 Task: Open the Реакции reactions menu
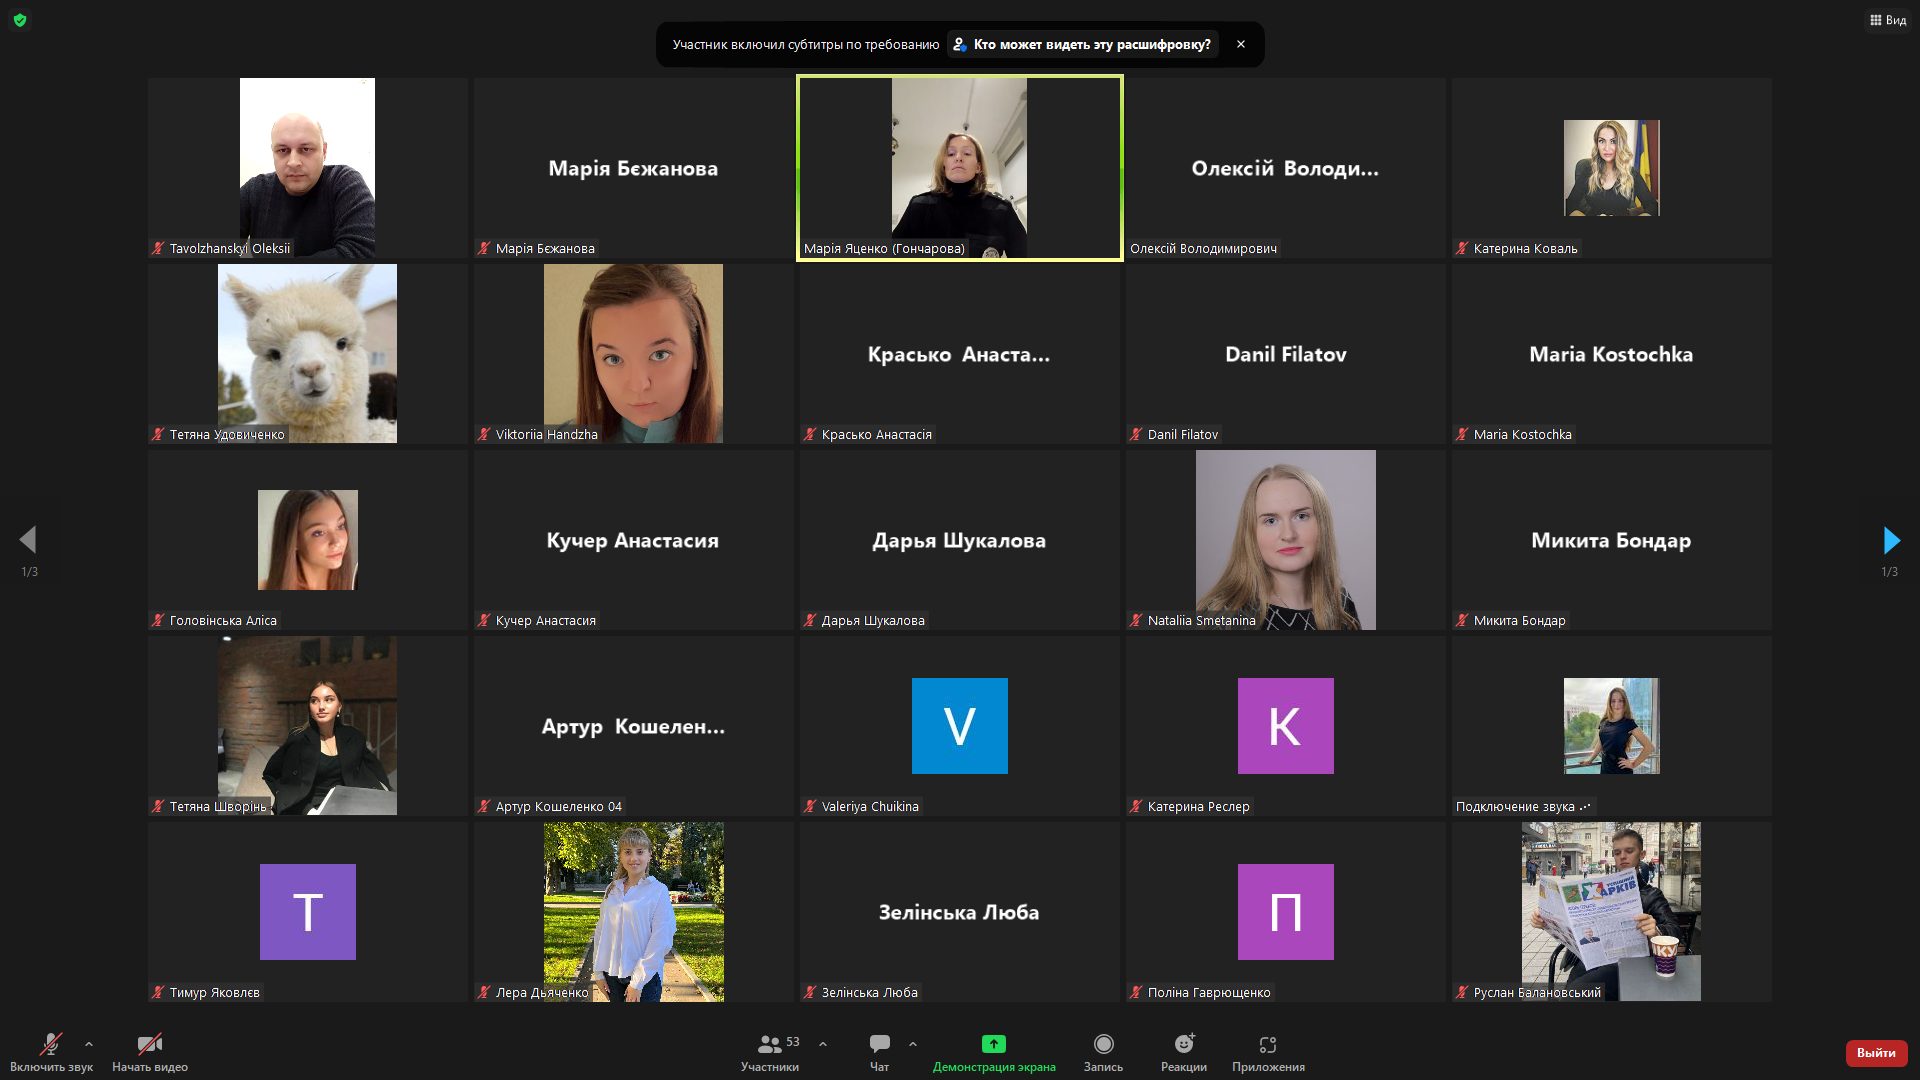pos(1184,1052)
